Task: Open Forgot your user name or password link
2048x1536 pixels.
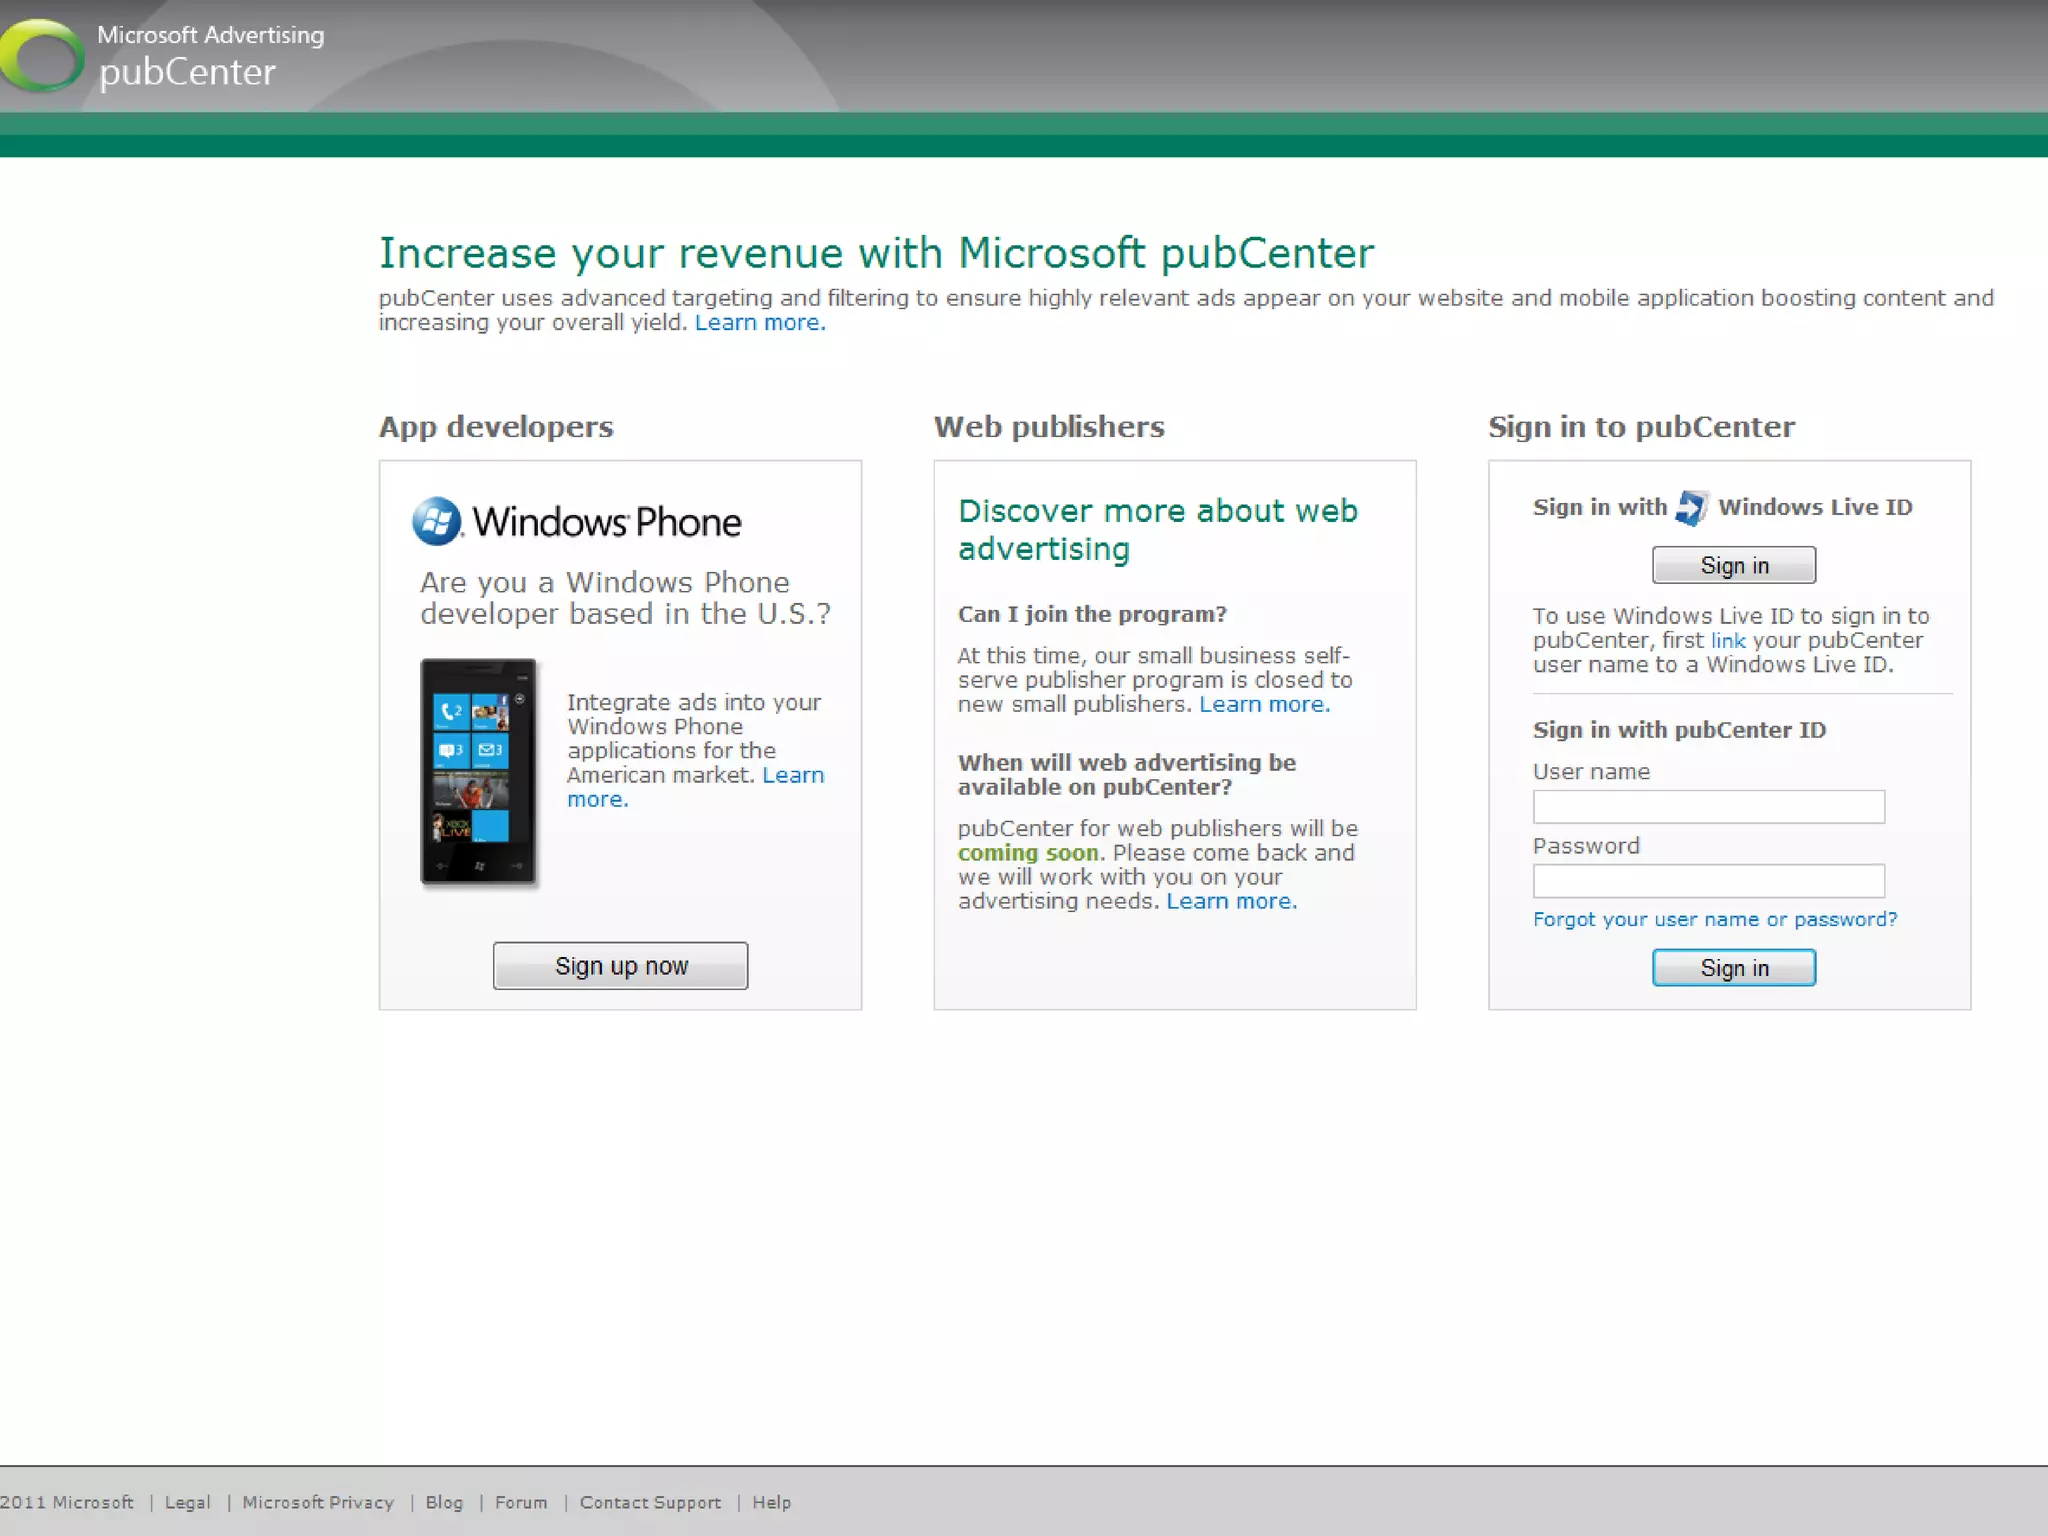Action: (1714, 919)
